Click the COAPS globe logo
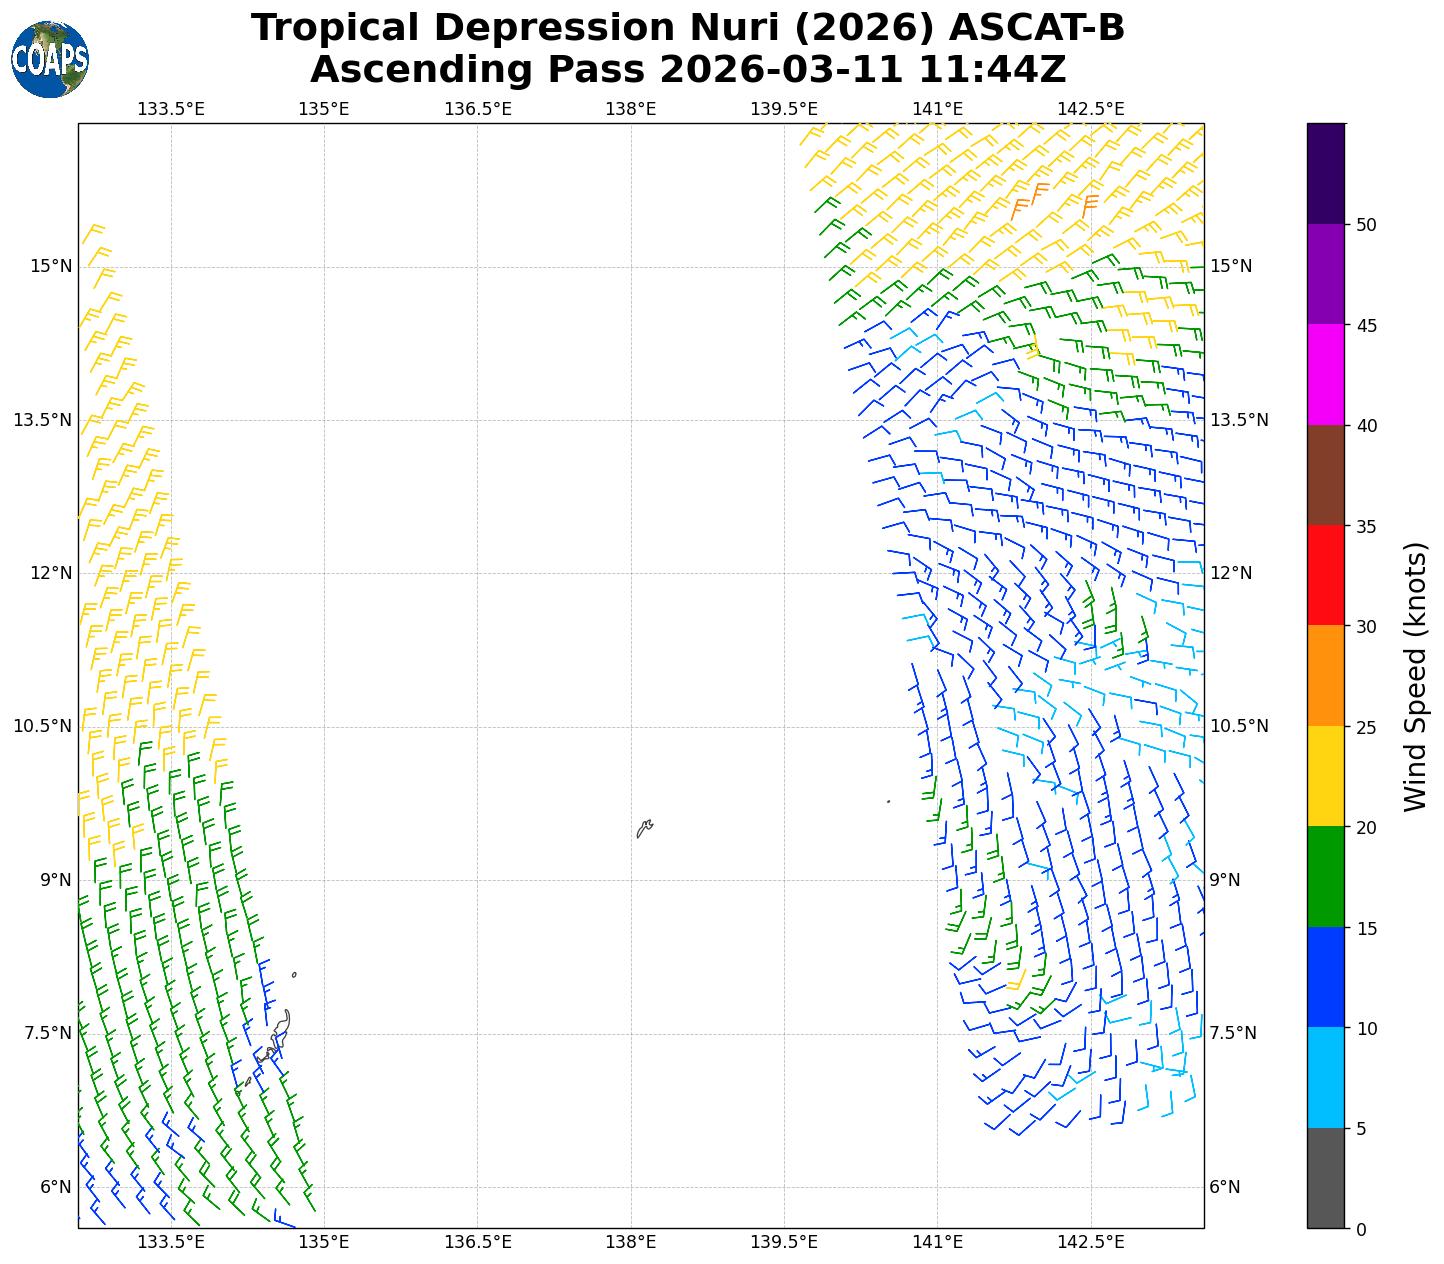The image size is (1444, 1264). click(x=50, y=59)
